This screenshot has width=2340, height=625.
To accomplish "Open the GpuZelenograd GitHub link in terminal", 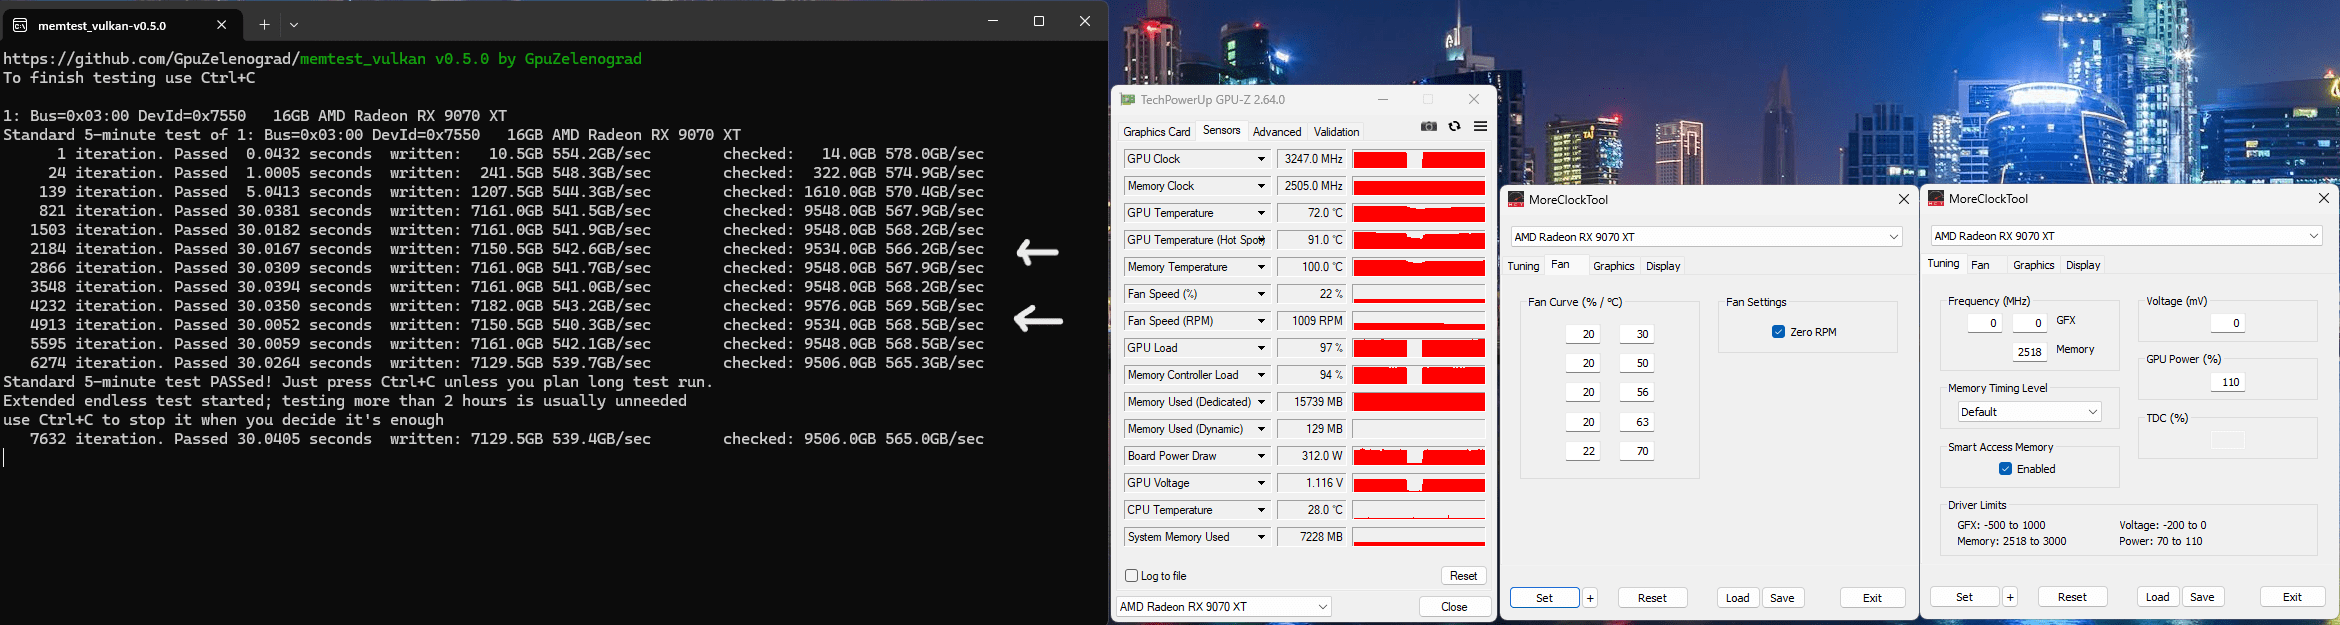I will point(151,59).
